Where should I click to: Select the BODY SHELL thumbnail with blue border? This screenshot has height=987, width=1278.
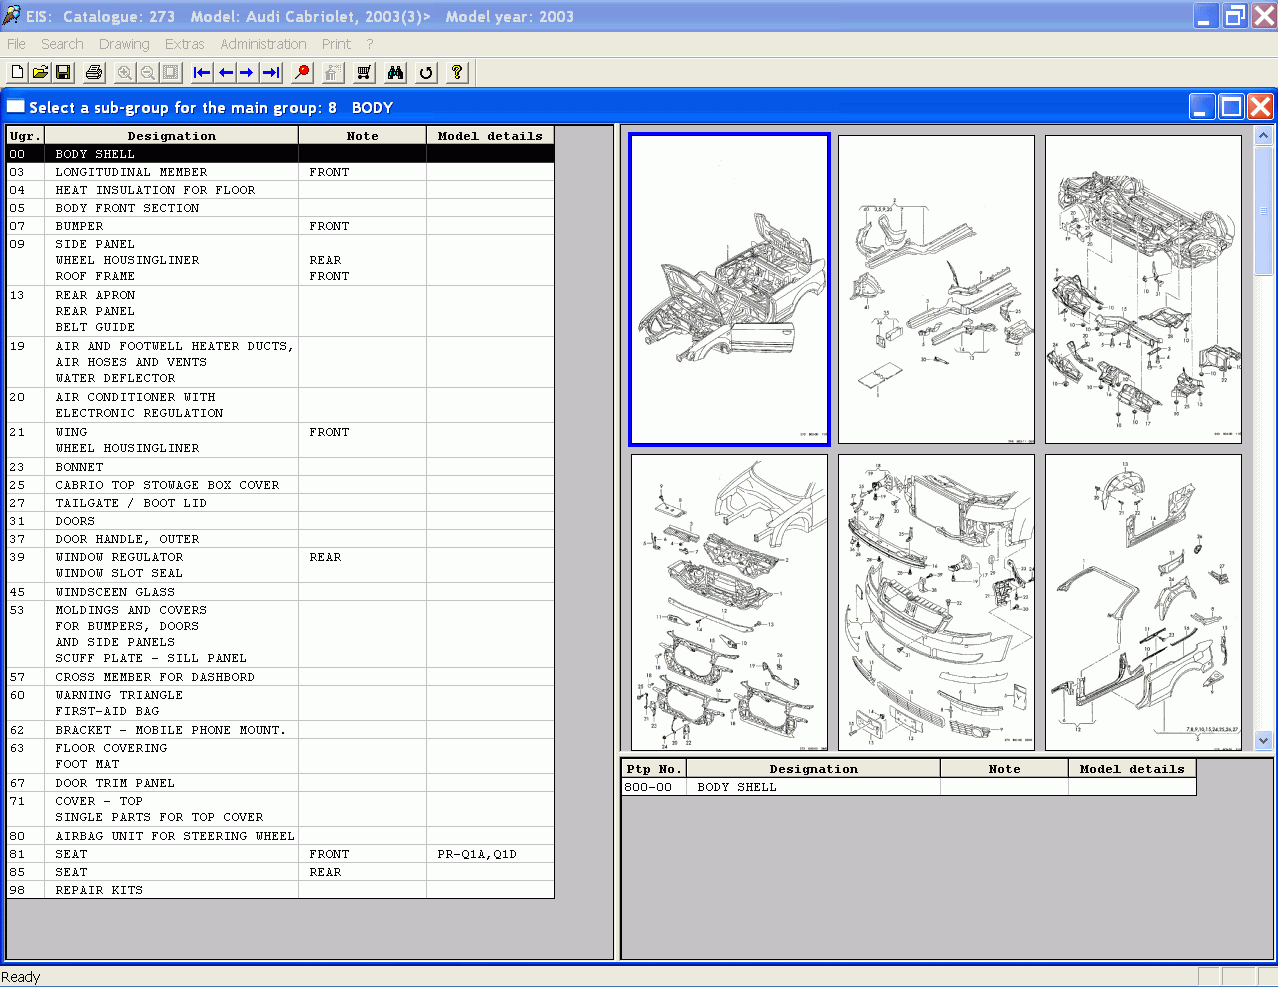point(729,289)
